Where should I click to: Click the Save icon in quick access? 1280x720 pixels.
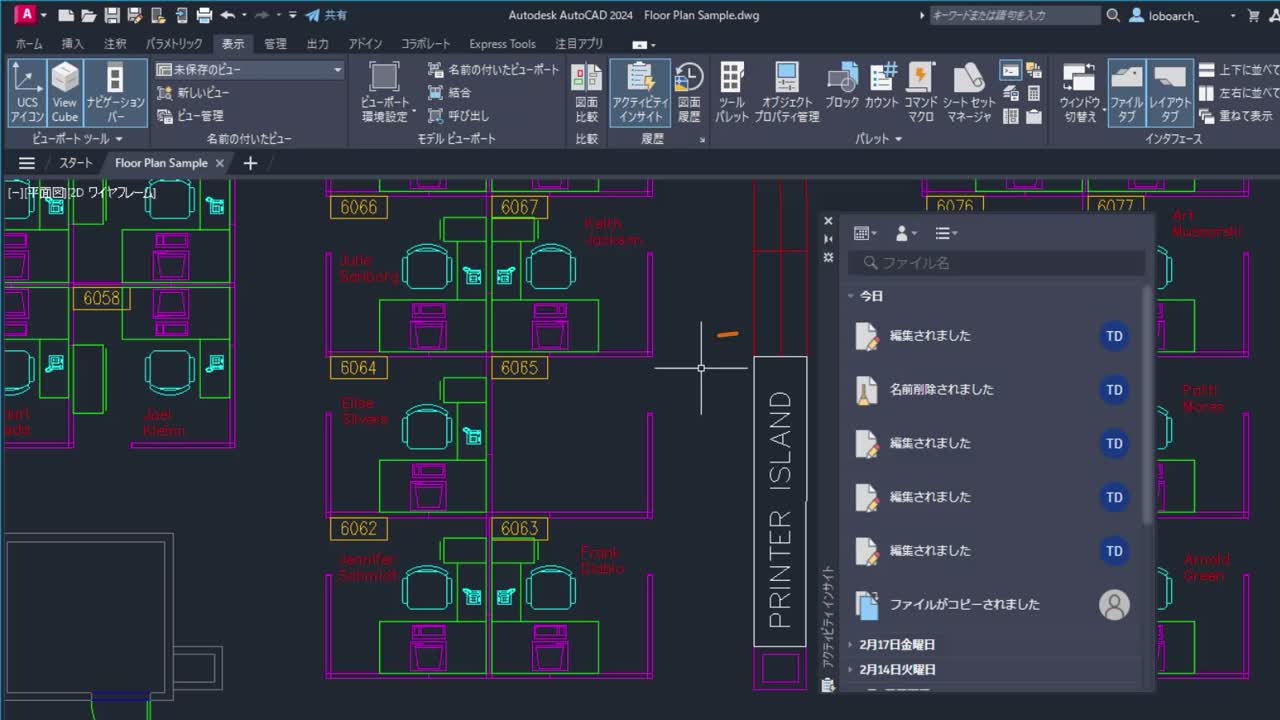pyautogui.click(x=112, y=15)
